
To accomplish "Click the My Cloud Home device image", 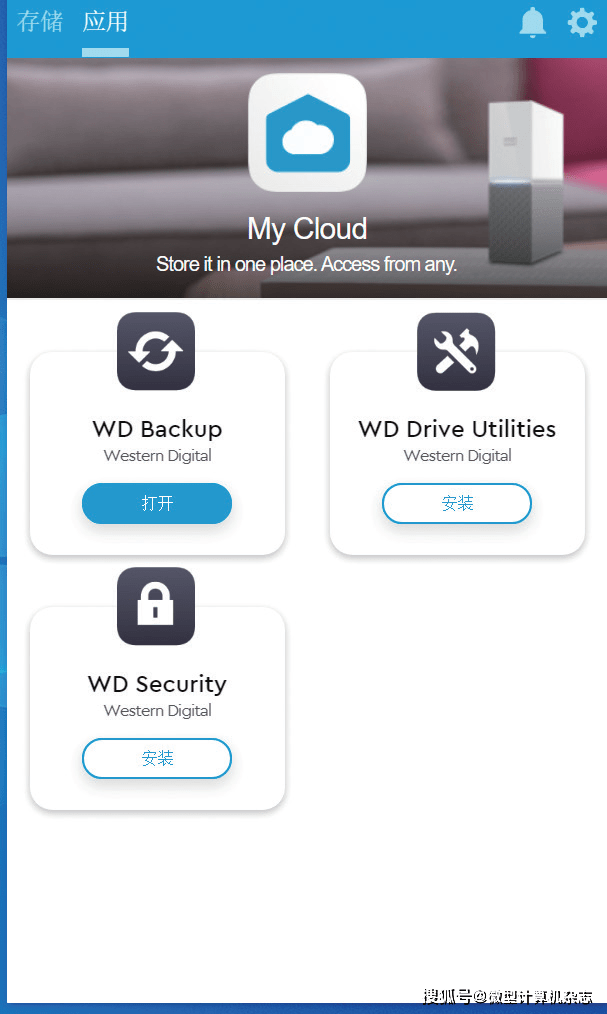I will (x=526, y=181).
